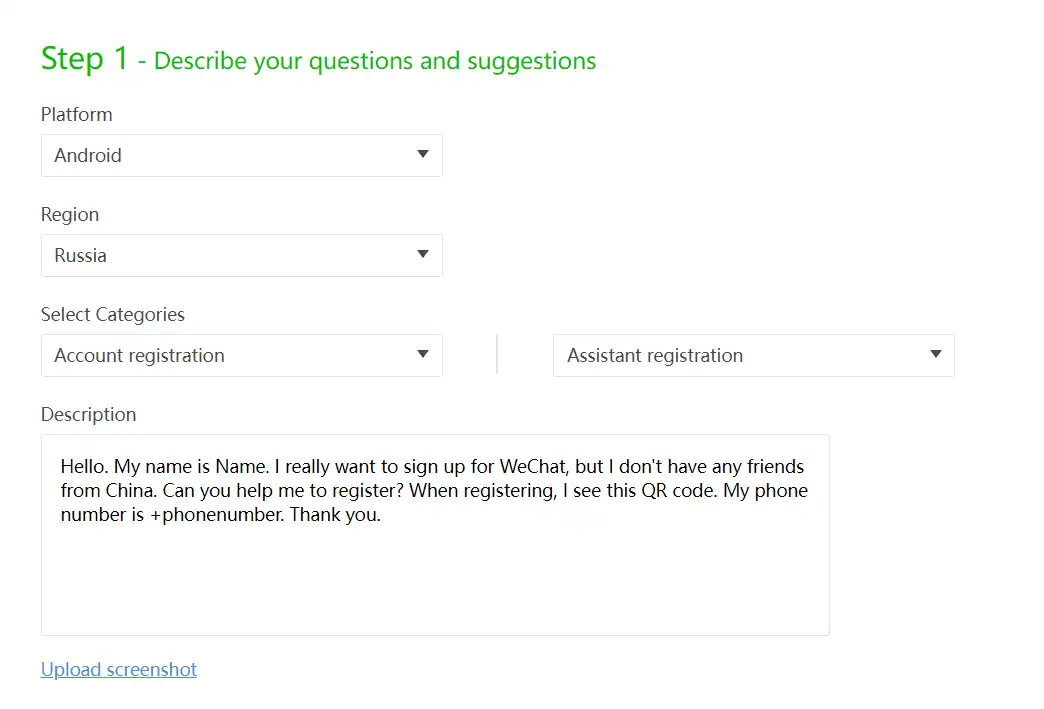This screenshot has height=709, width=1044.
Task: Click the Upload screenshot link
Action: click(118, 670)
